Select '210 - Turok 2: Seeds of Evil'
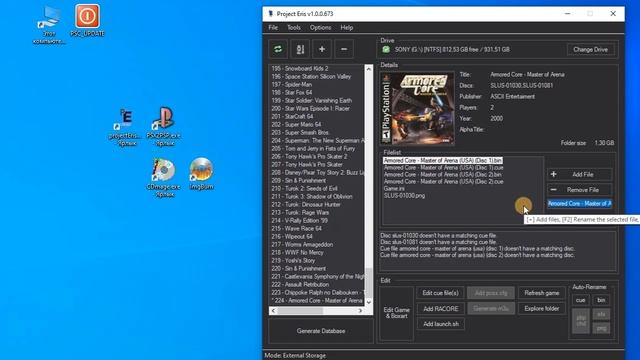 tap(304, 189)
